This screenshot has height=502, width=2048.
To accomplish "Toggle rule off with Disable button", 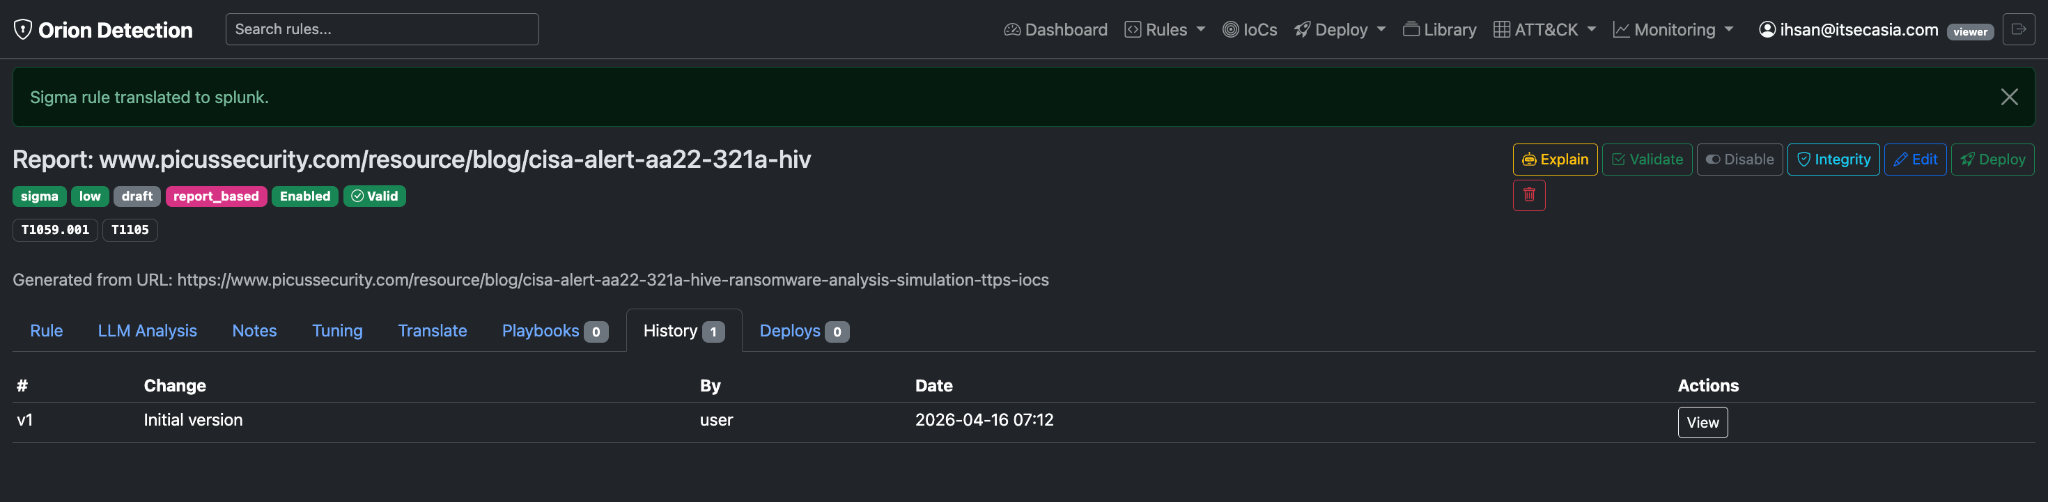I will click(1740, 159).
